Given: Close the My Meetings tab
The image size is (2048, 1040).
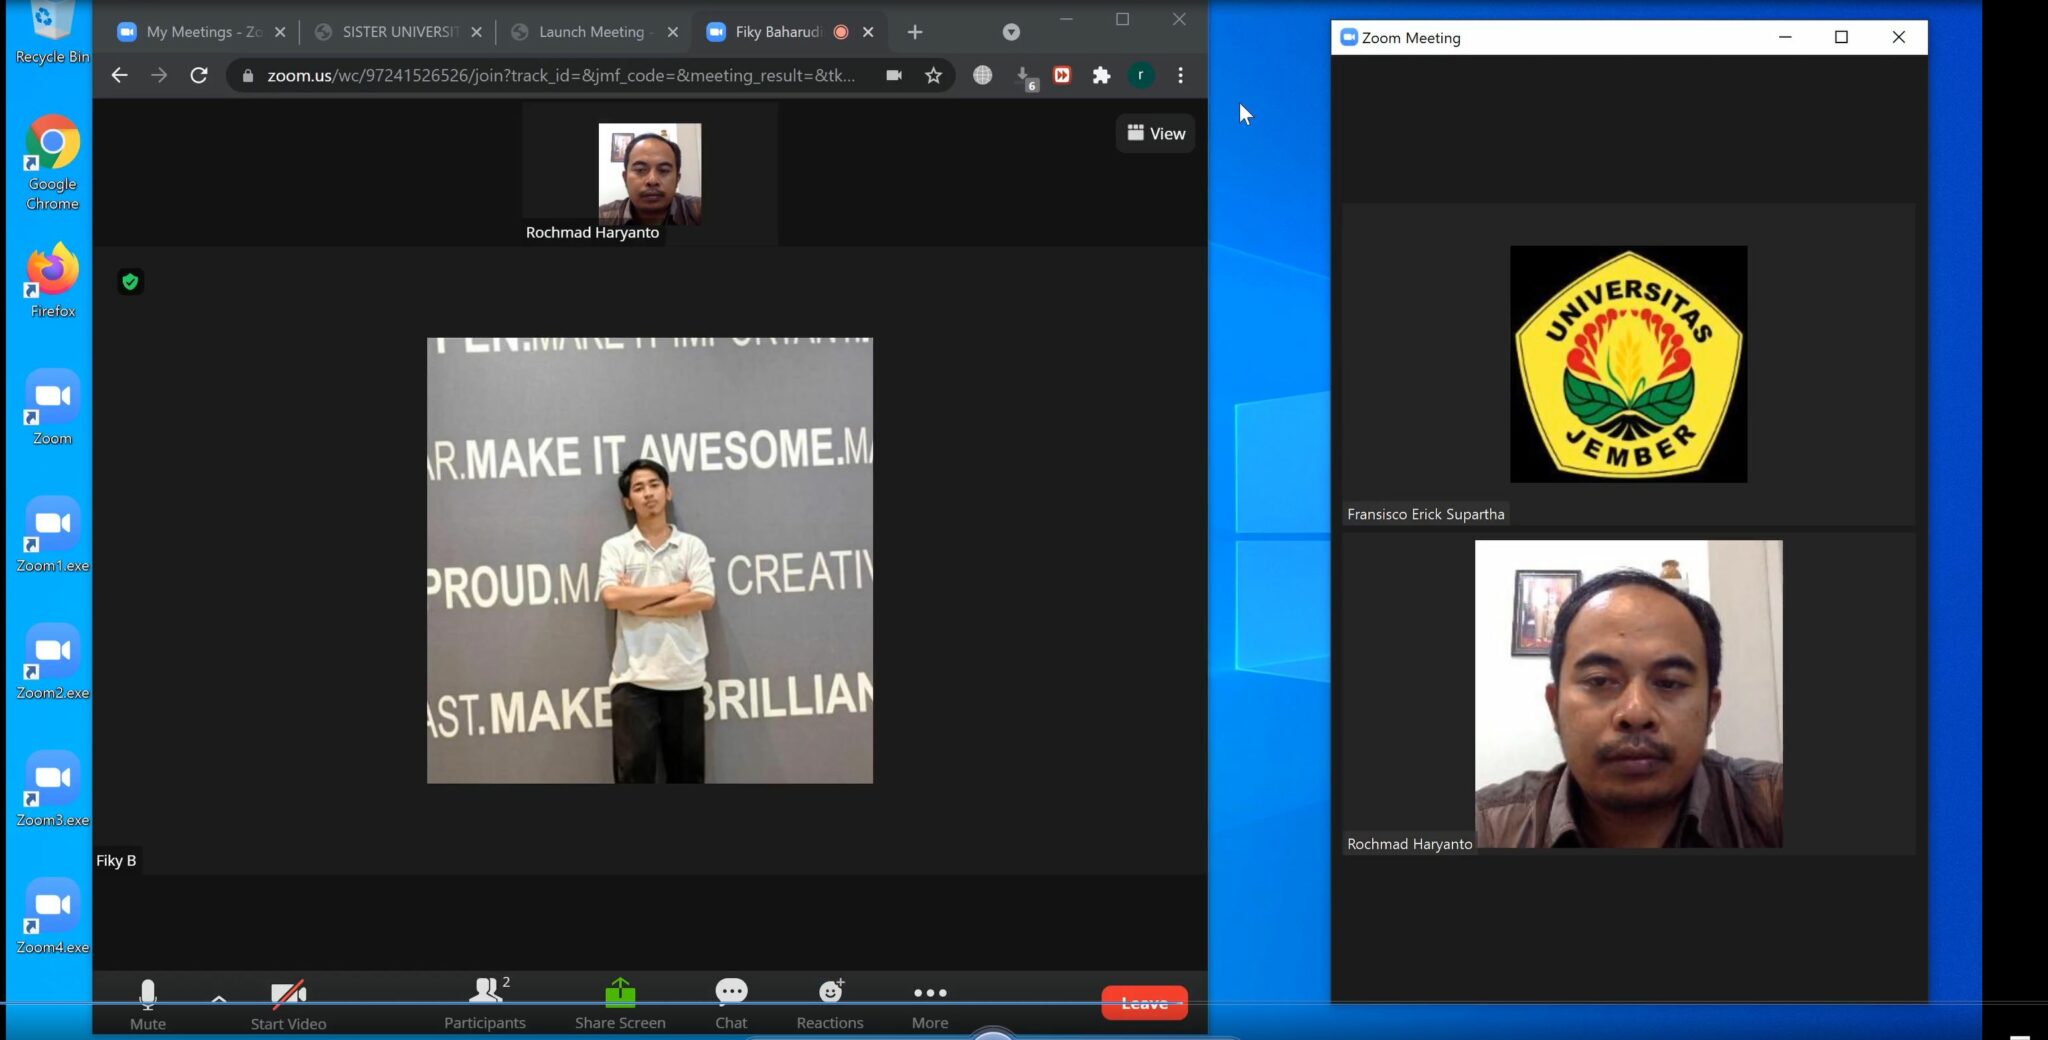Looking at the screenshot, I should [x=280, y=32].
